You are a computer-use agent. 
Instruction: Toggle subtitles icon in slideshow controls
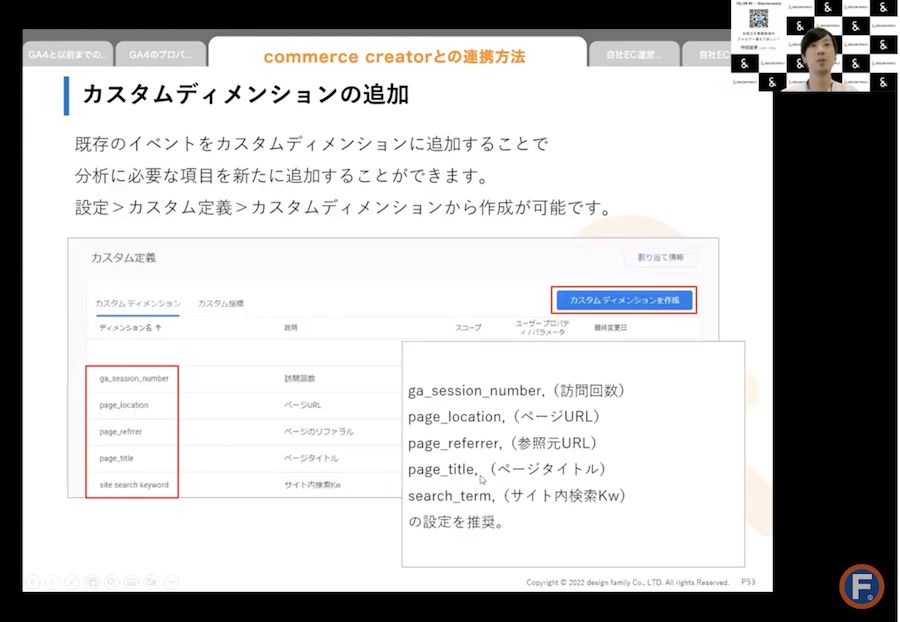[131, 582]
